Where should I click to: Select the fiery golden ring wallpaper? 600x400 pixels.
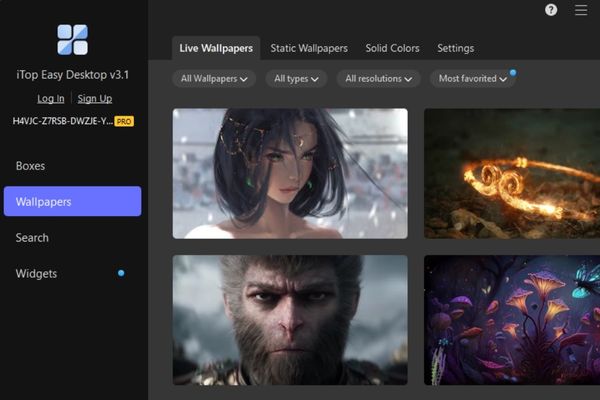click(x=512, y=173)
